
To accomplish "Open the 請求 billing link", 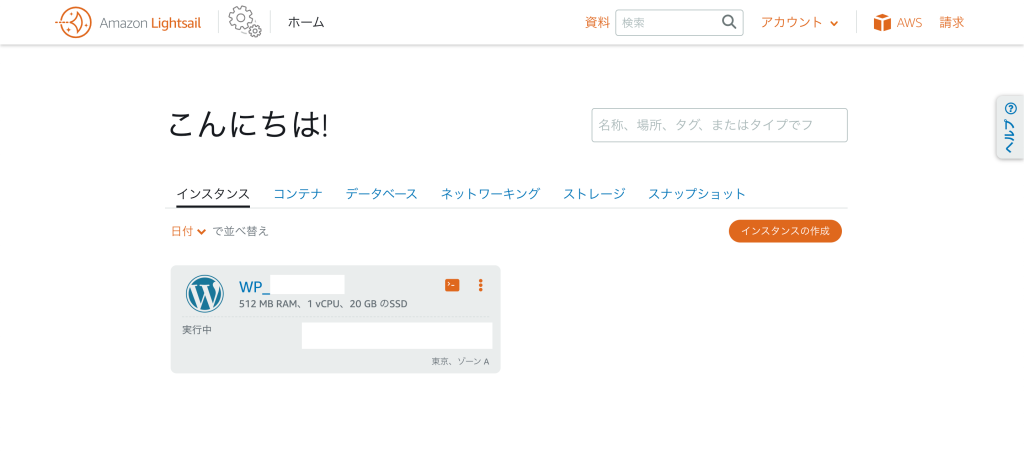I will click(952, 22).
